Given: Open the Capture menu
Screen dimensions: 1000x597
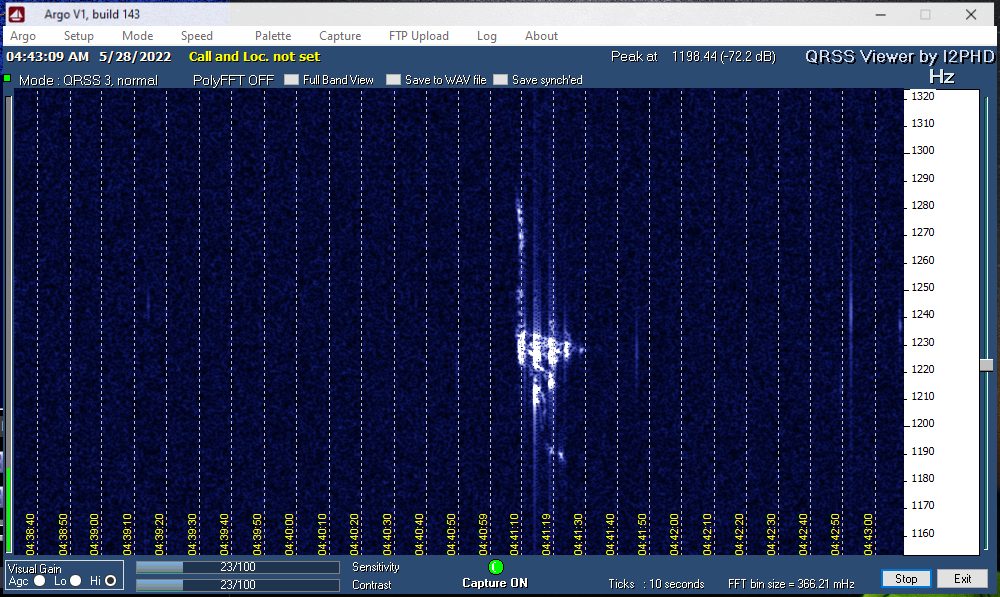Looking at the screenshot, I should [340, 36].
